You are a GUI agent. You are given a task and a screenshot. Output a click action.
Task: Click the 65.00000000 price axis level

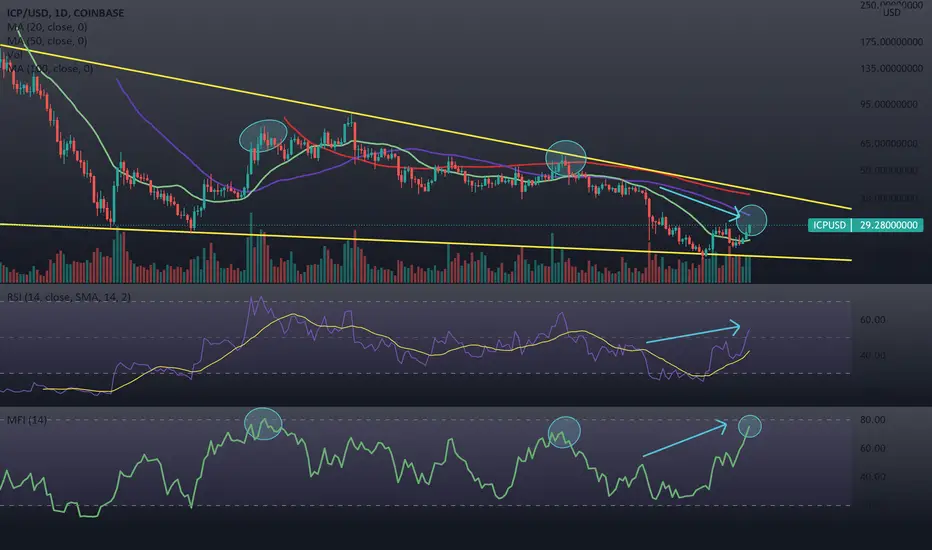click(x=889, y=143)
